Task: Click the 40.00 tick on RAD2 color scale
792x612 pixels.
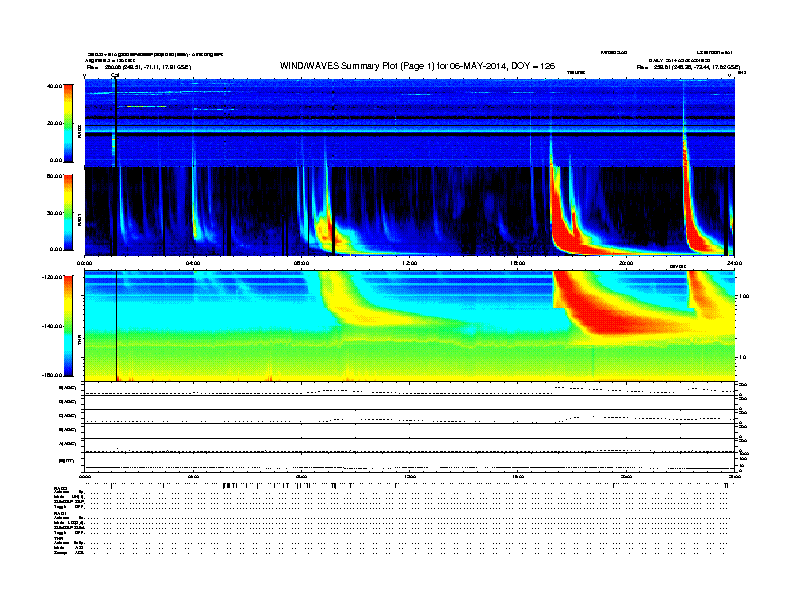Action: (x=54, y=86)
